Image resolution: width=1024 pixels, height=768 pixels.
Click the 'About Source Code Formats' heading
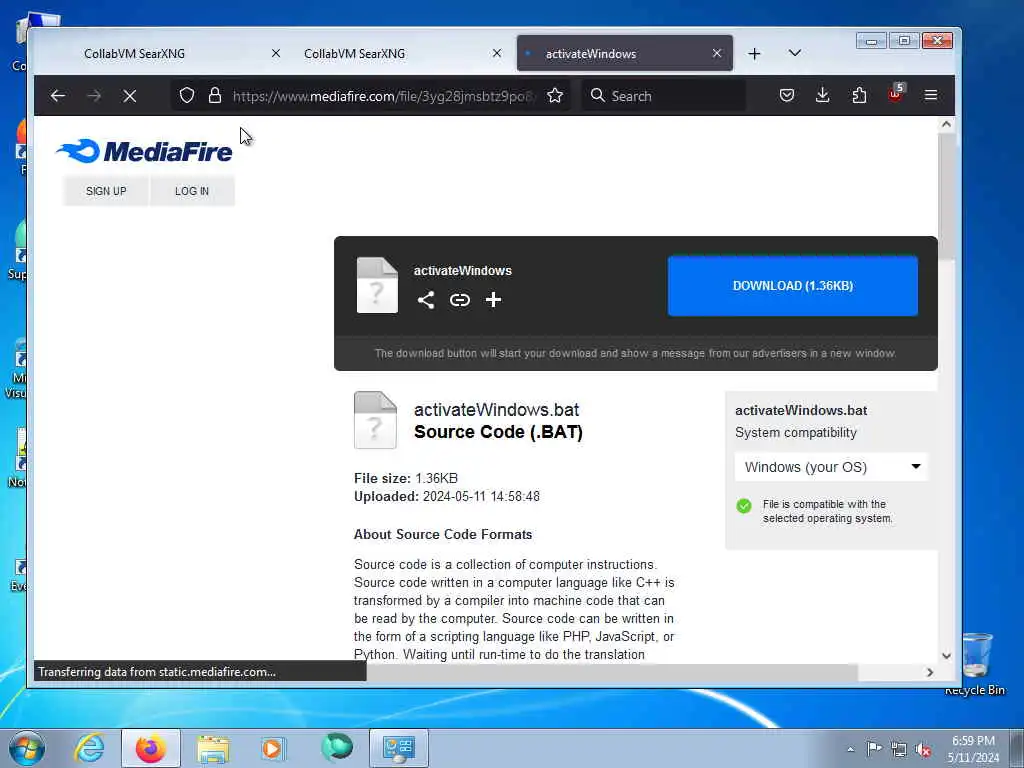coord(443,534)
